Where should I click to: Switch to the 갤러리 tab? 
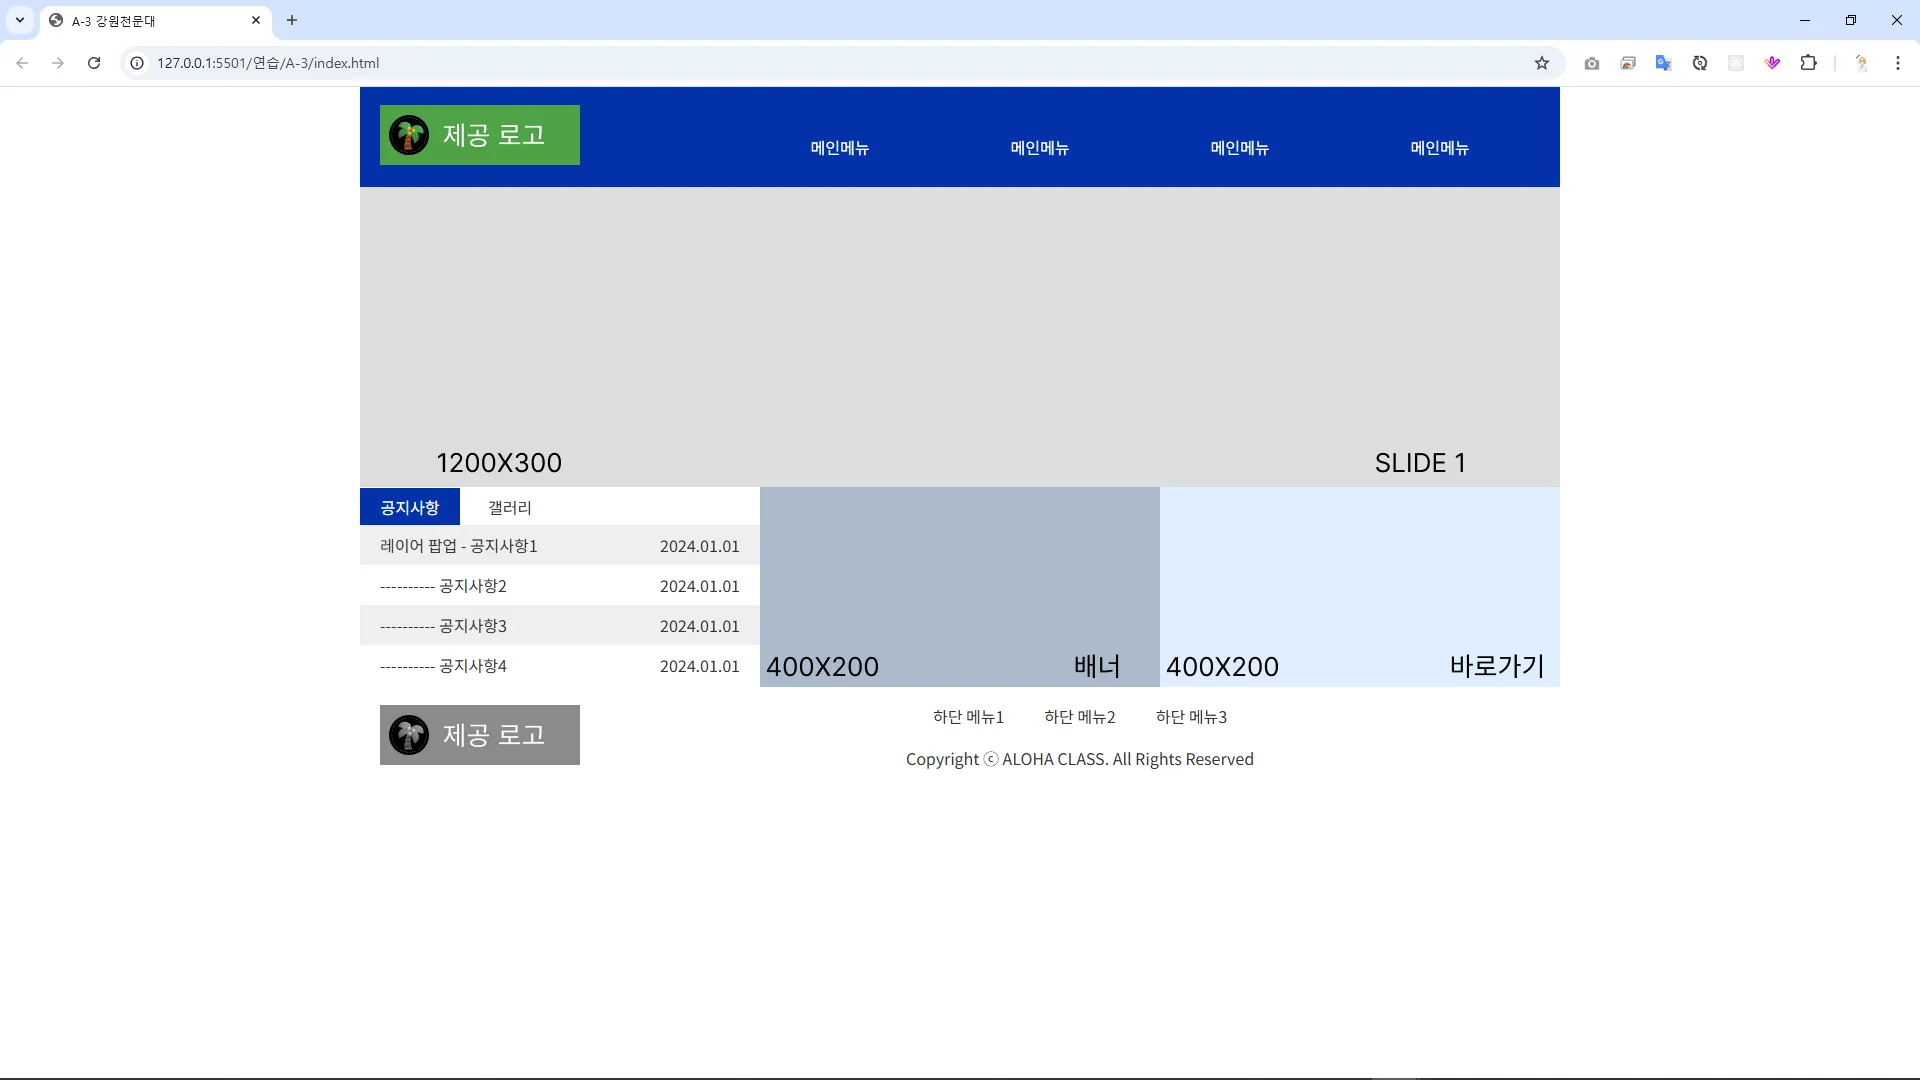[509, 508]
